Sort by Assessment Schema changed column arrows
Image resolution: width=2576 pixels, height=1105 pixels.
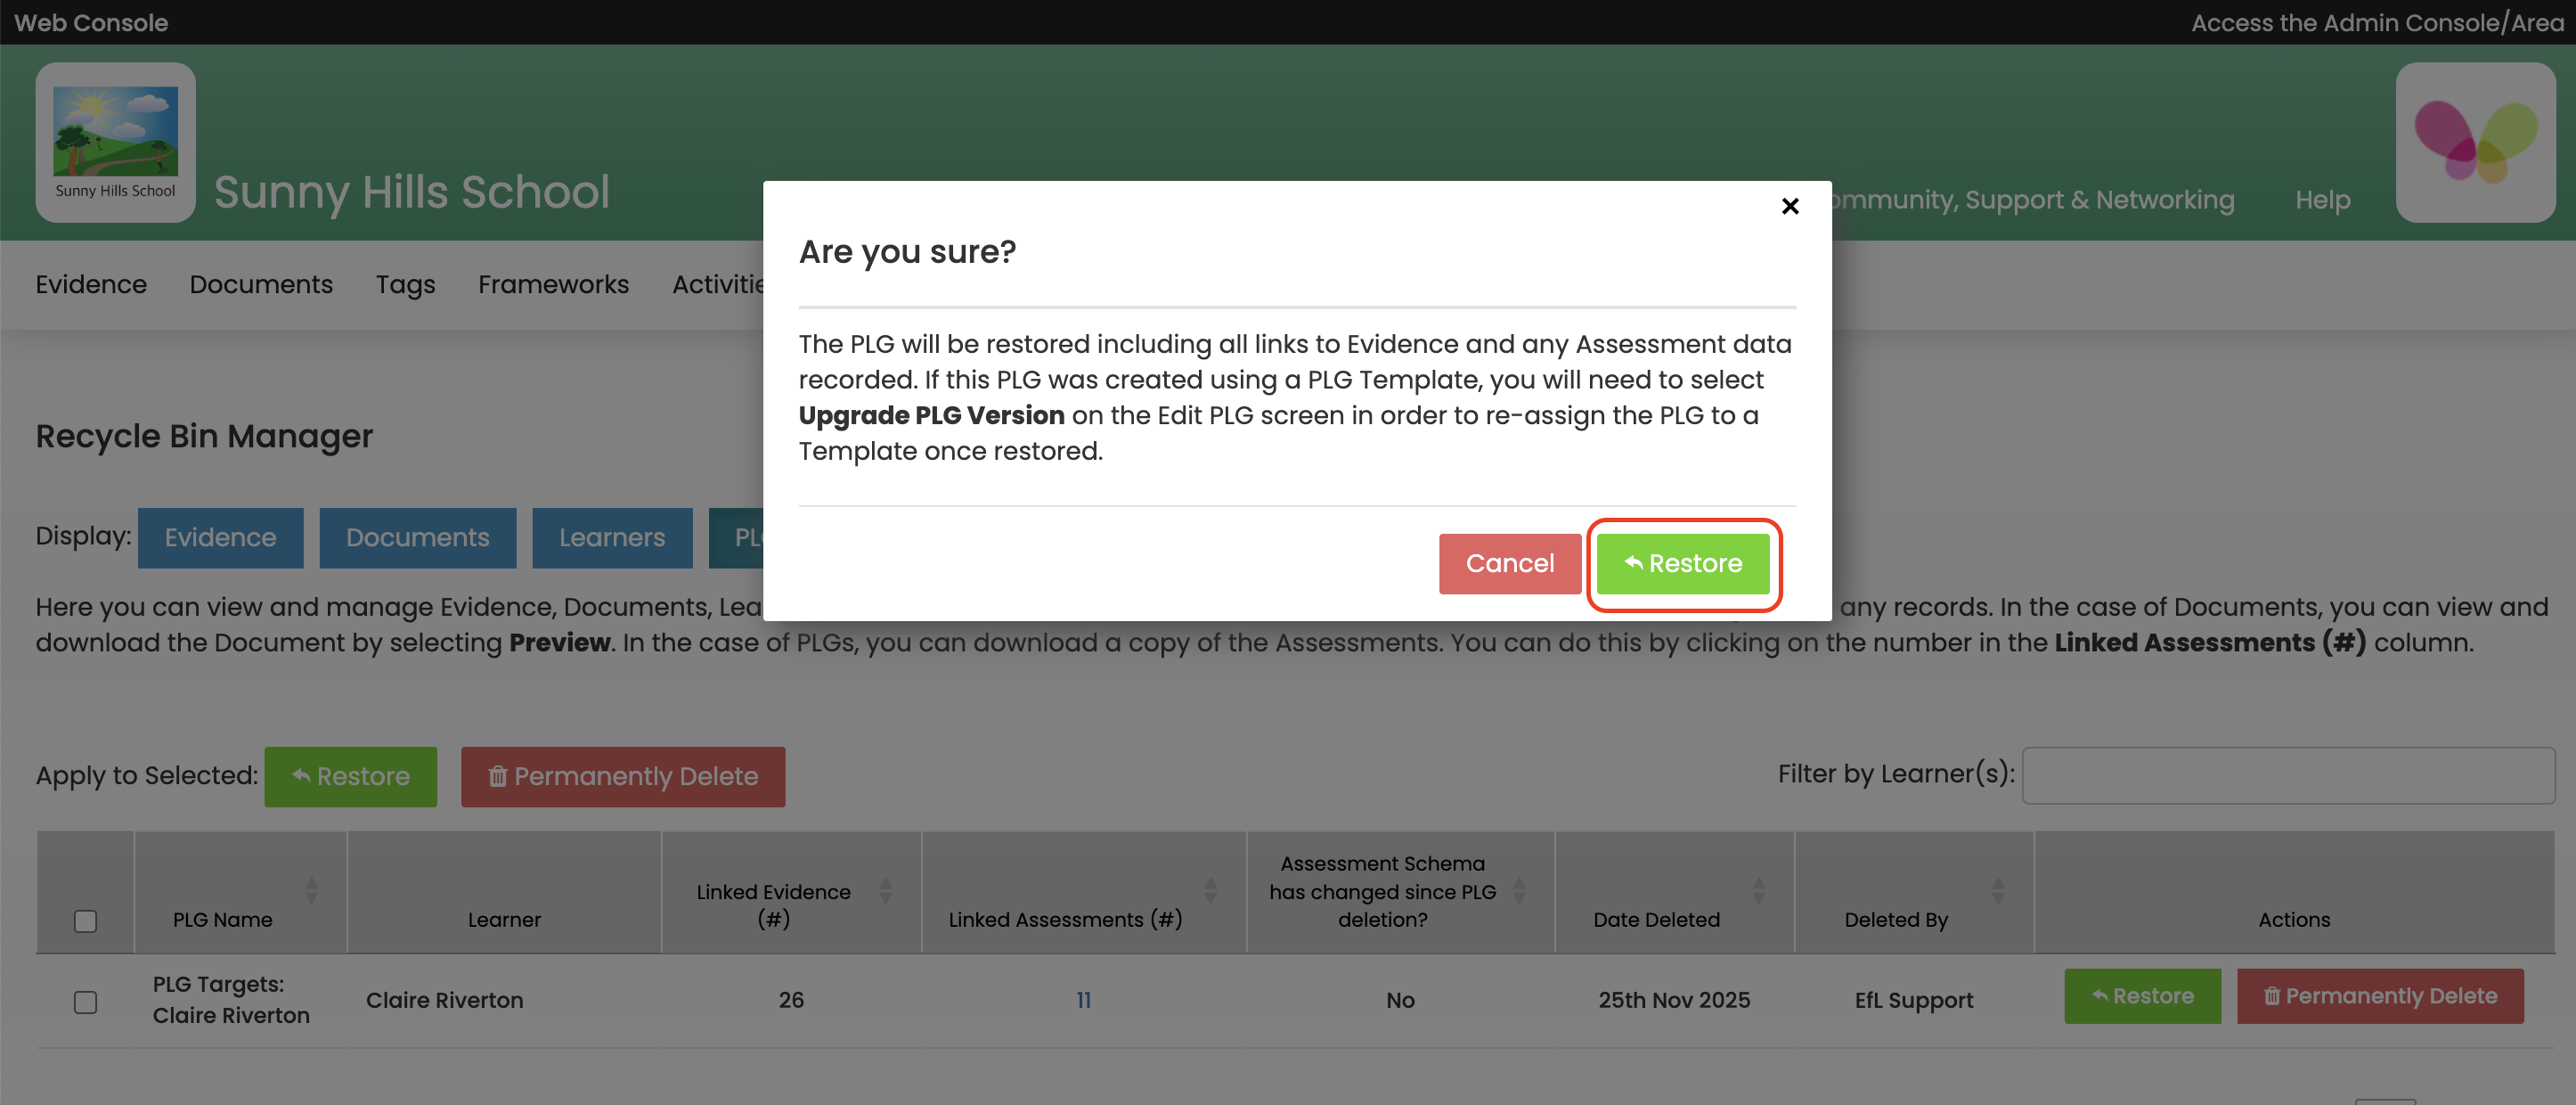(1519, 890)
